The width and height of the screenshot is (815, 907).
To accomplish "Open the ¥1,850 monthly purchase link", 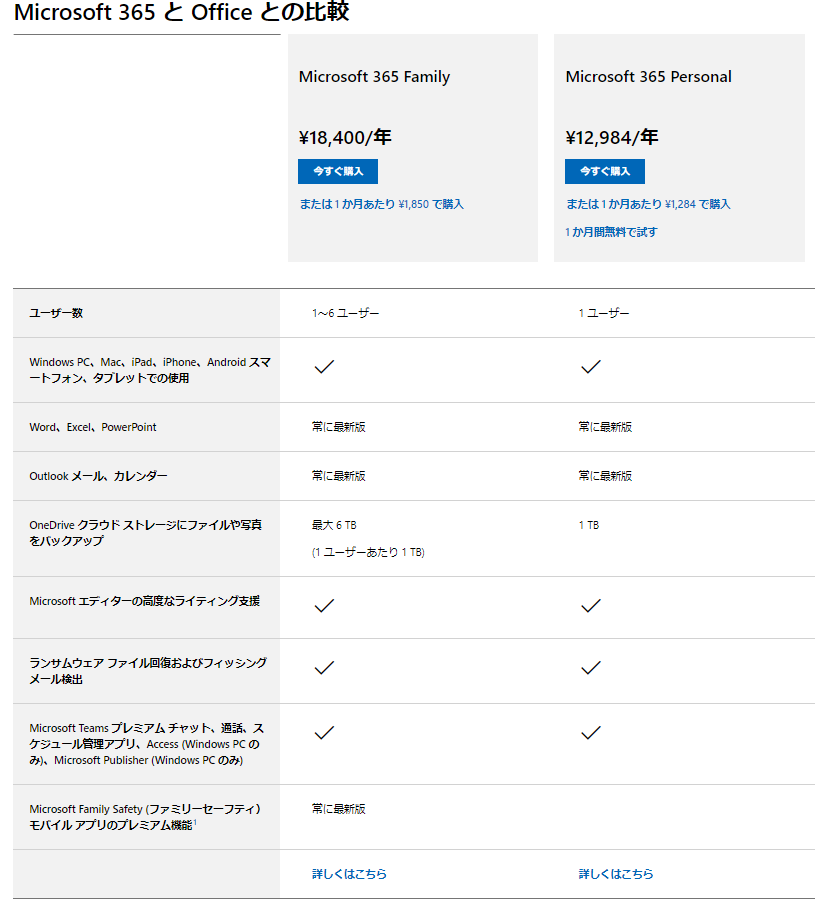I will point(381,204).
